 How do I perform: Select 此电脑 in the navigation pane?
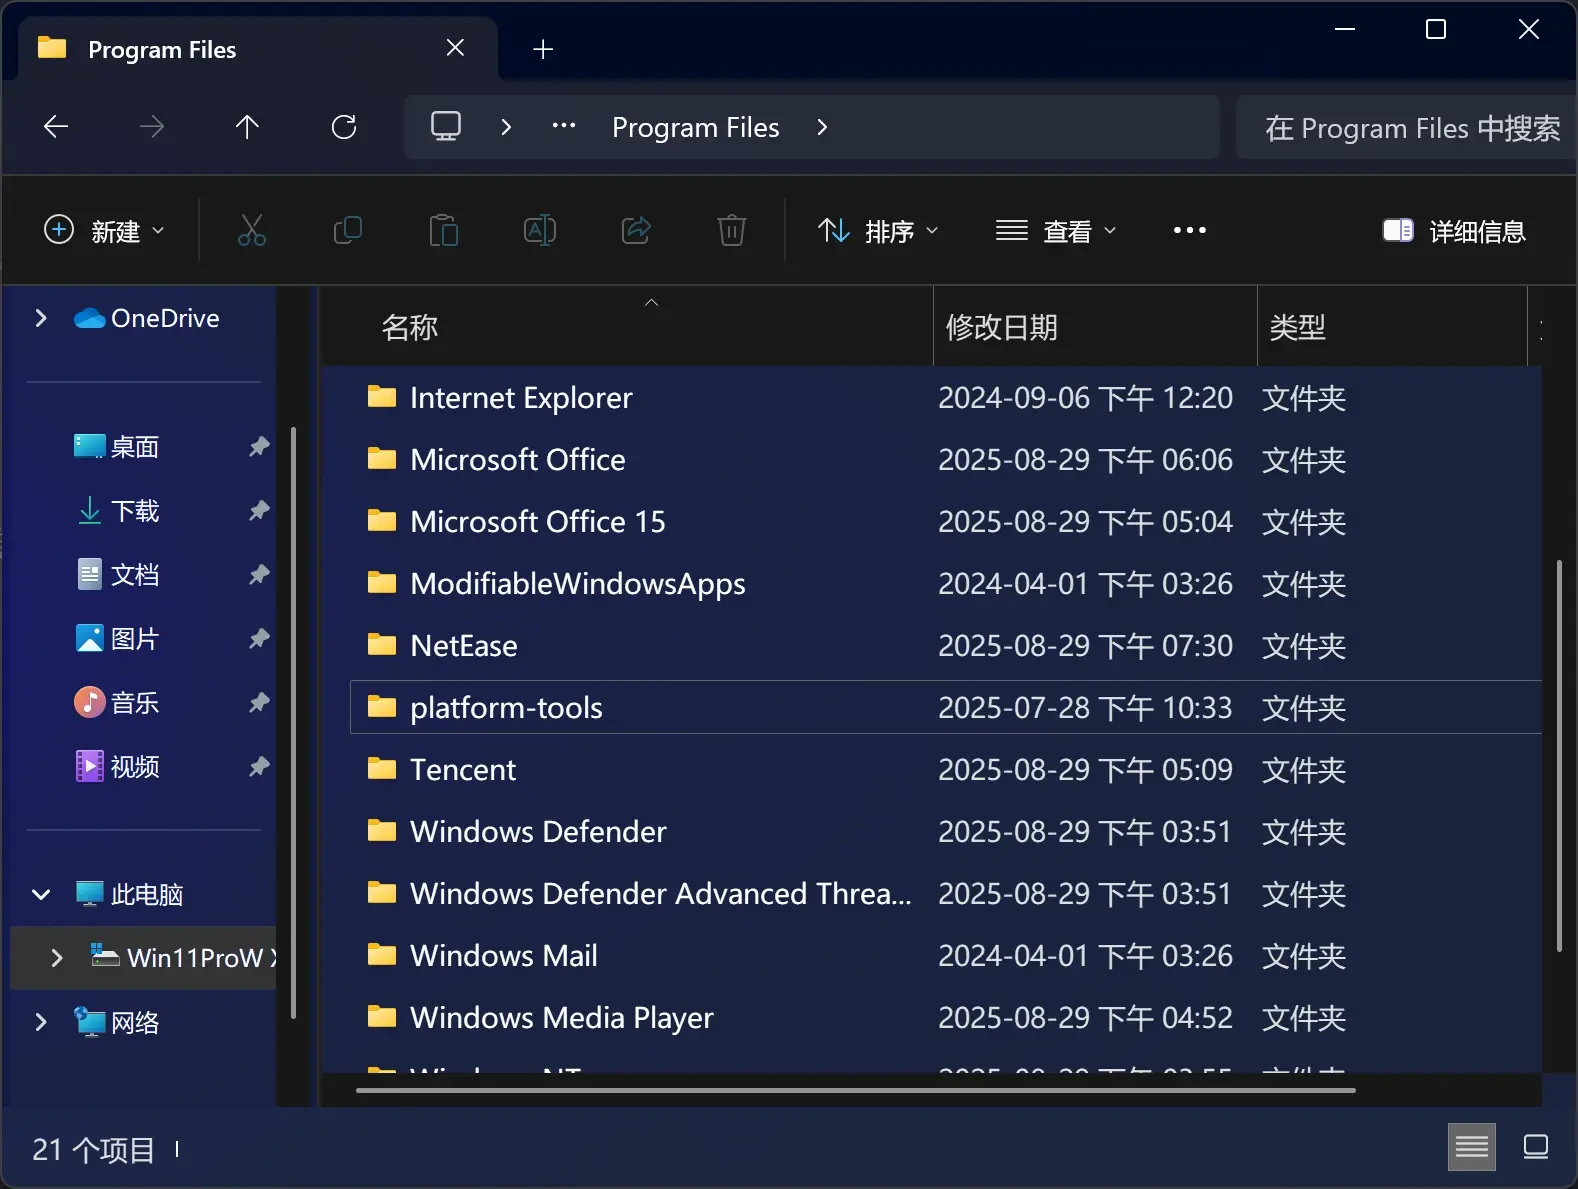pyautogui.click(x=147, y=894)
